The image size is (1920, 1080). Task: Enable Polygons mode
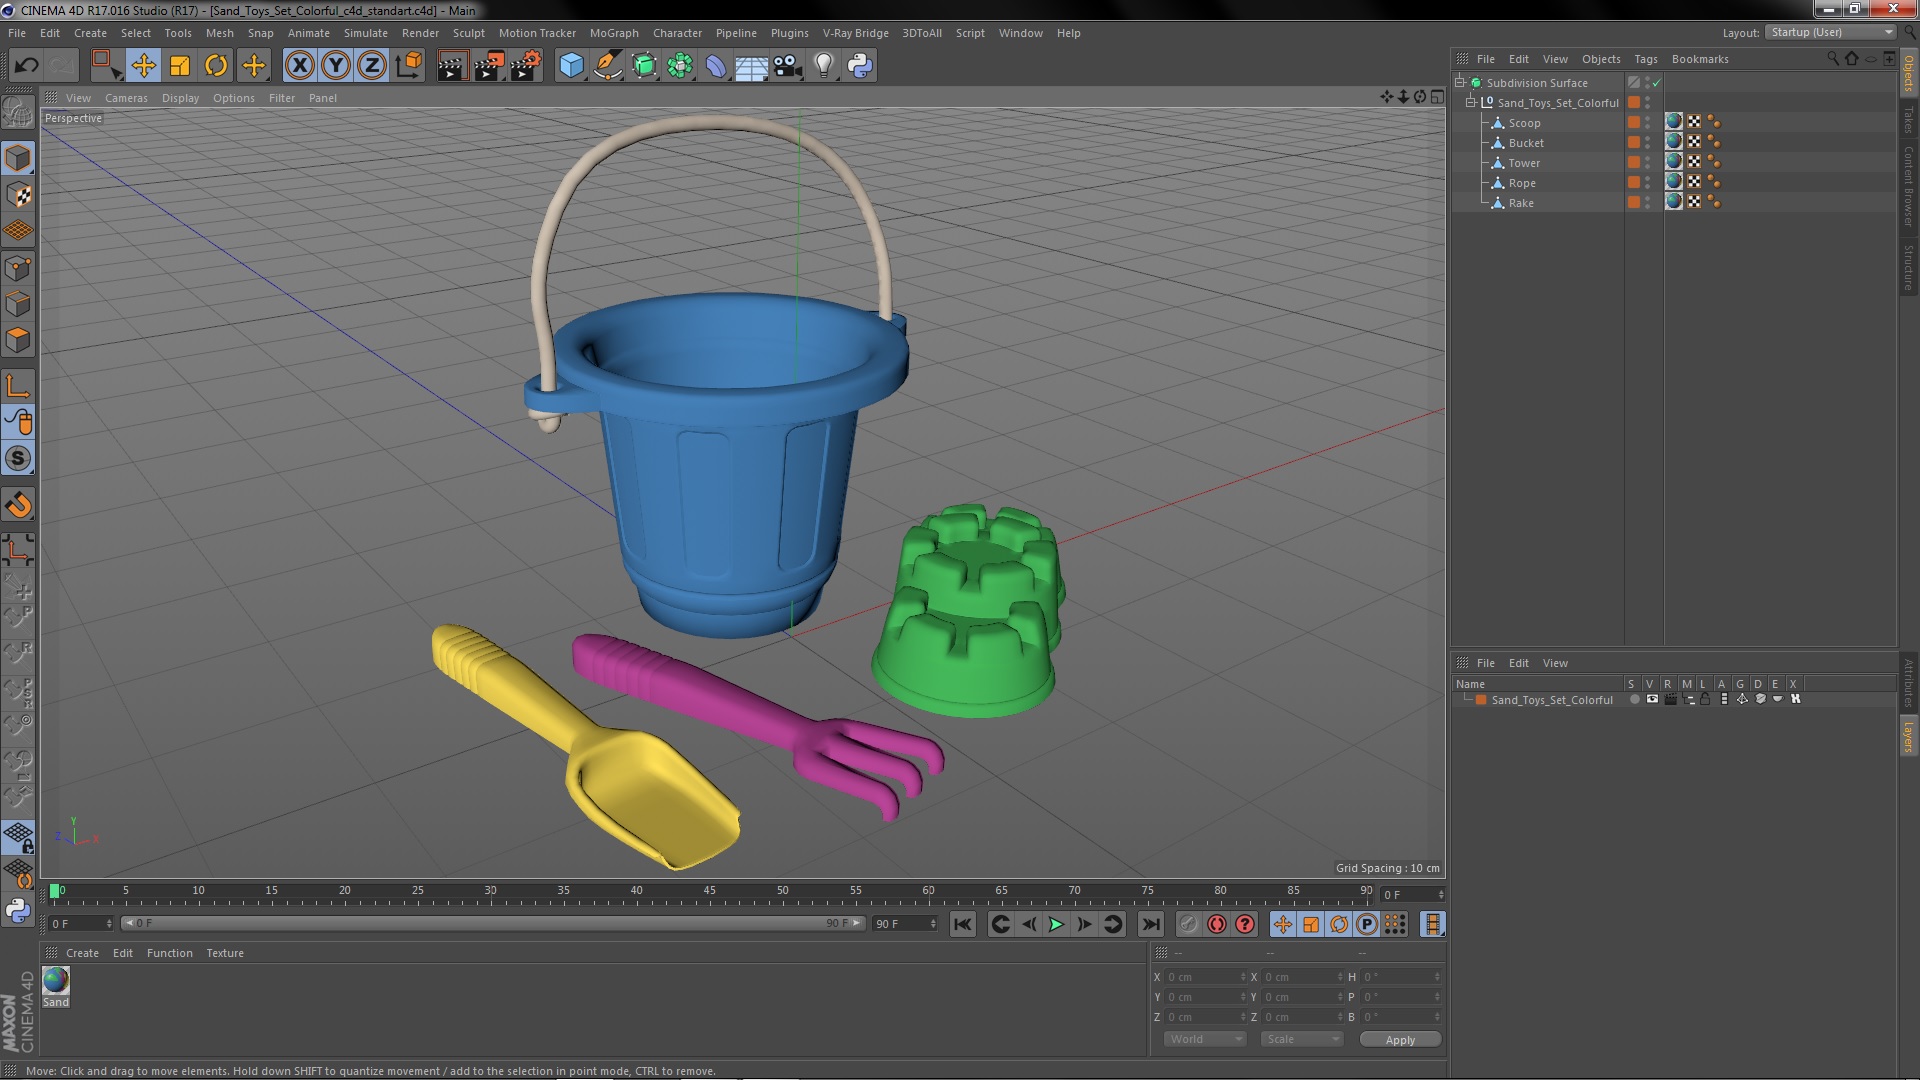[18, 340]
